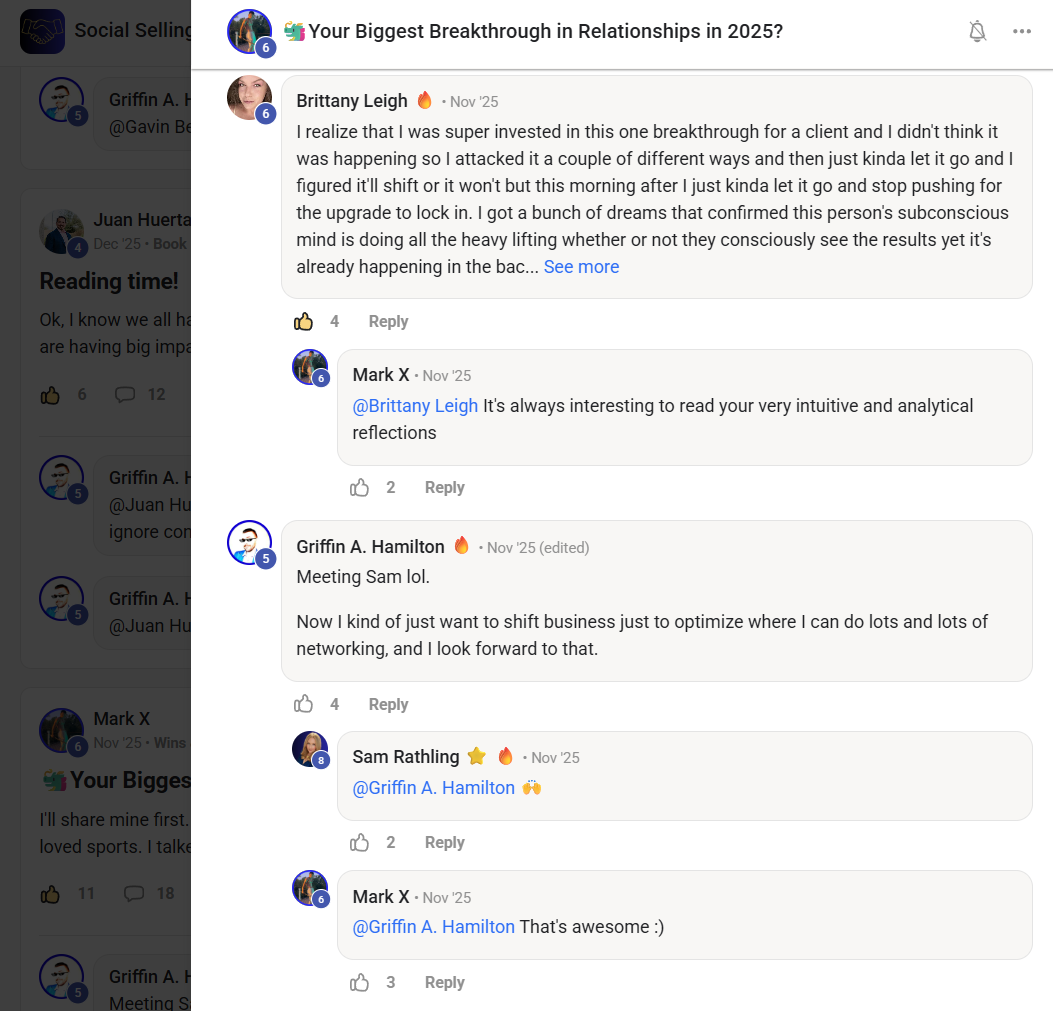
Task: Like Brittany Leigh's comment
Action: [x=304, y=322]
